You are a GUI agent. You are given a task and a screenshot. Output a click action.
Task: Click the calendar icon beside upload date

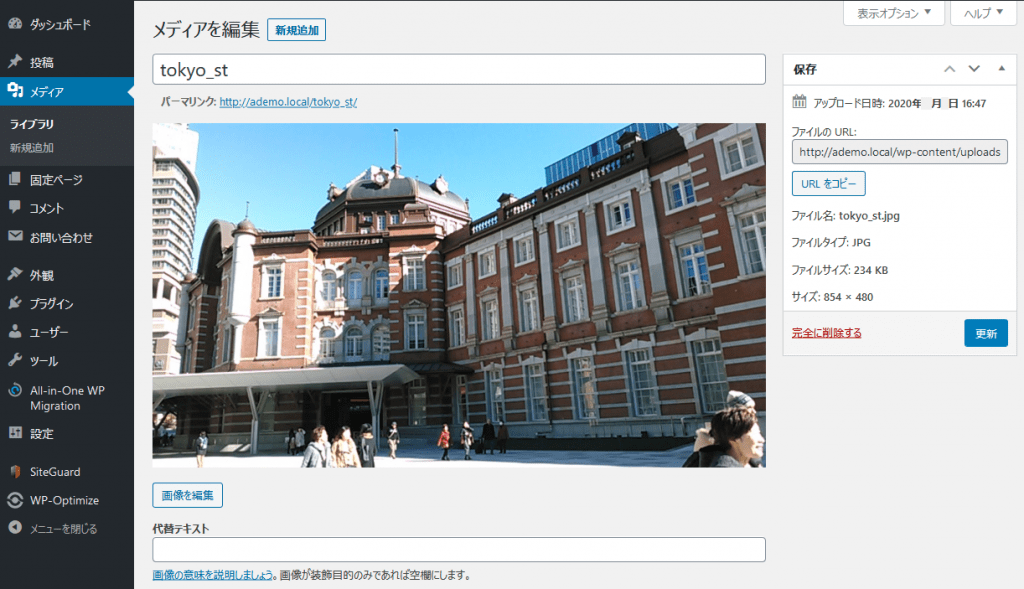pyautogui.click(x=799, y=101)
